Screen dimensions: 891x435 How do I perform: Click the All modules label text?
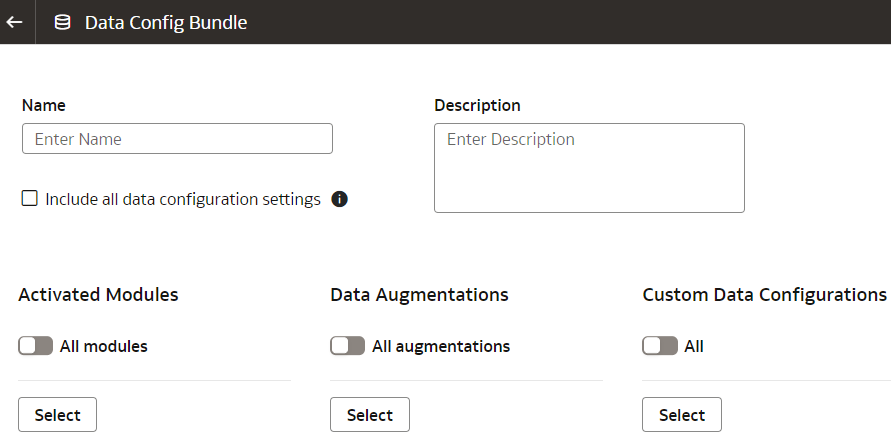point(104,346)
